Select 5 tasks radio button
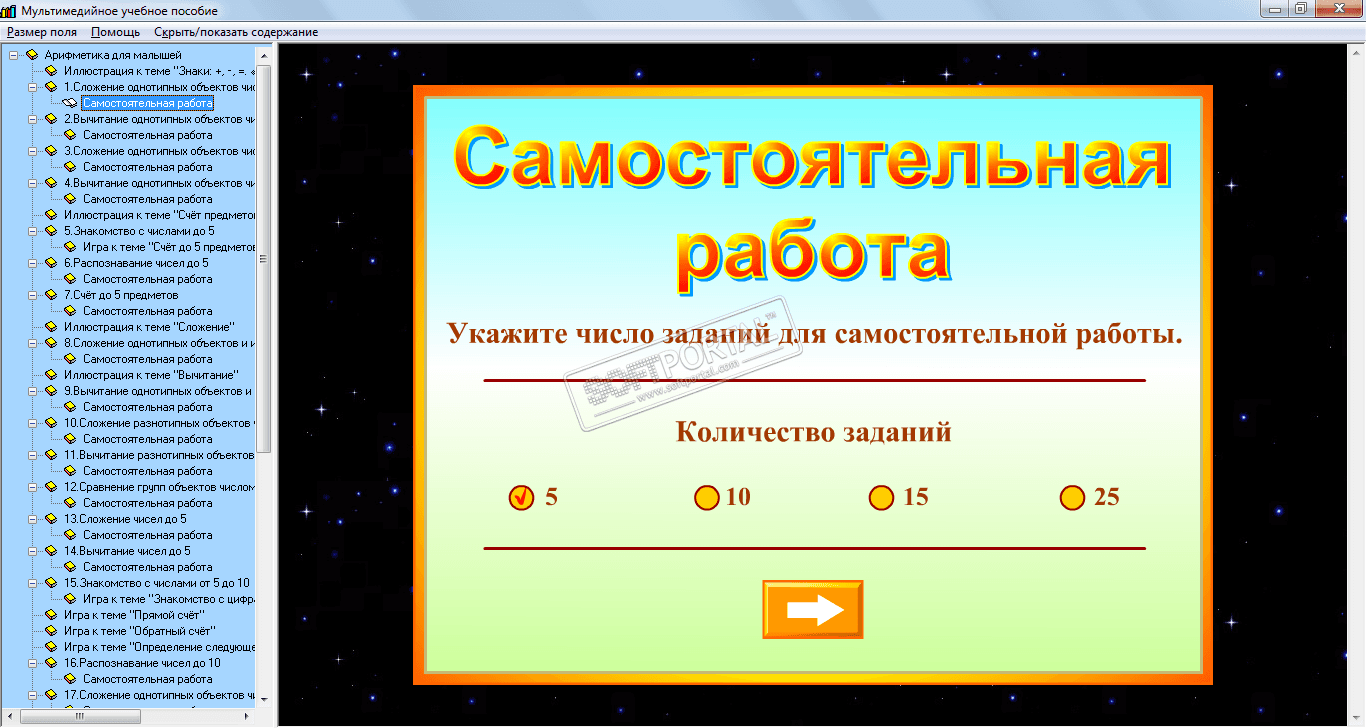Image resolution: width=1366 pixels, height=728 pixels. 522,497
